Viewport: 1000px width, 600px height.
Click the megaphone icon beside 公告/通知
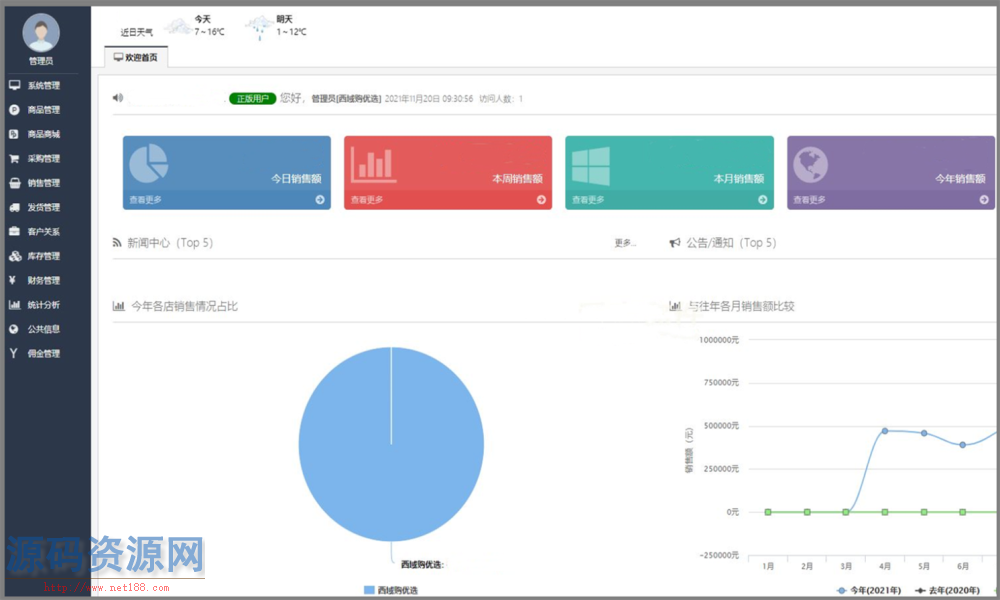click(675, 242)
